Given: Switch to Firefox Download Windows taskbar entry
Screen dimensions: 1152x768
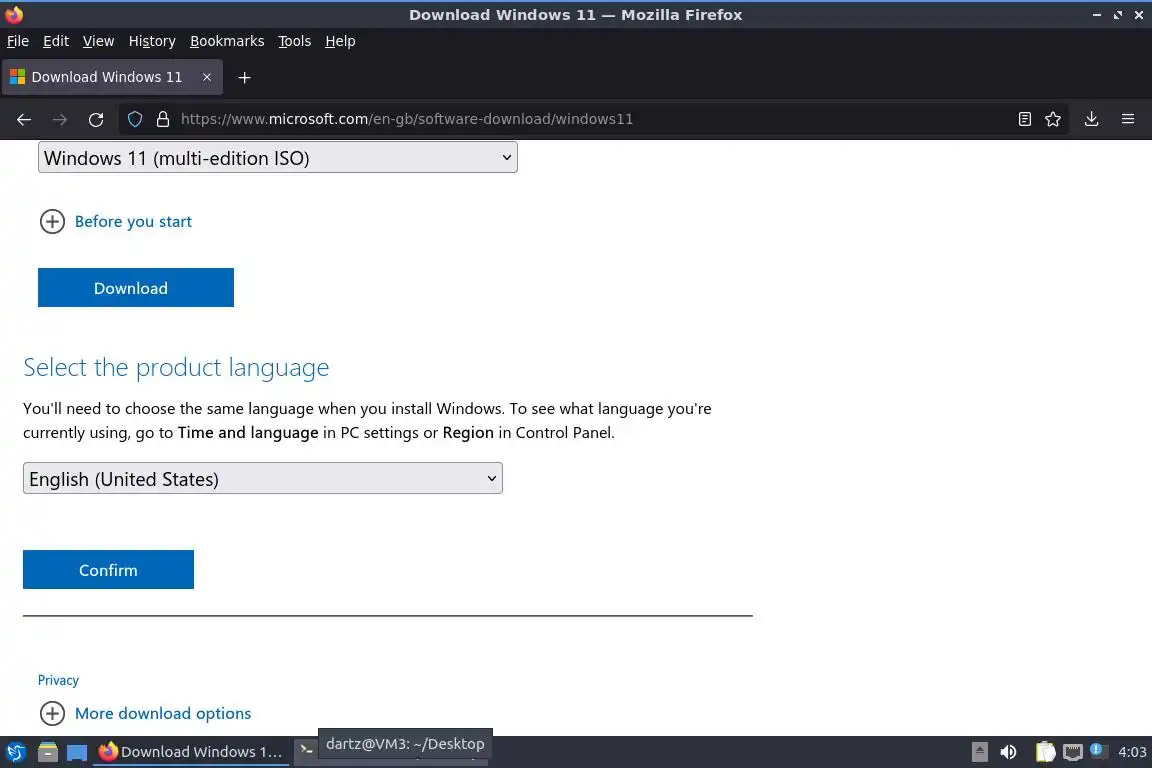Looking at the screenshot, I should coord(192,752).
